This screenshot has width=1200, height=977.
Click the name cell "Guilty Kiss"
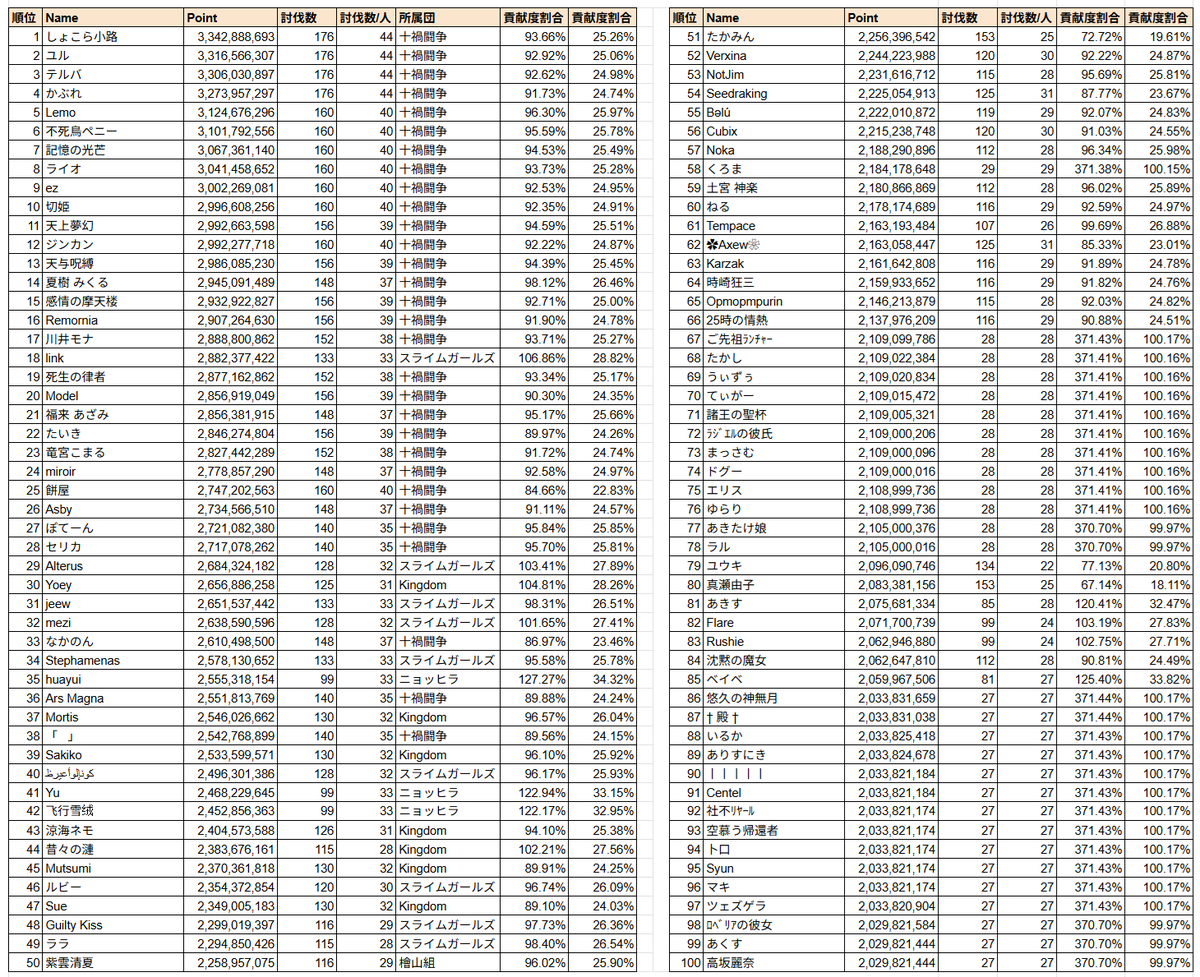click(113, 924)
